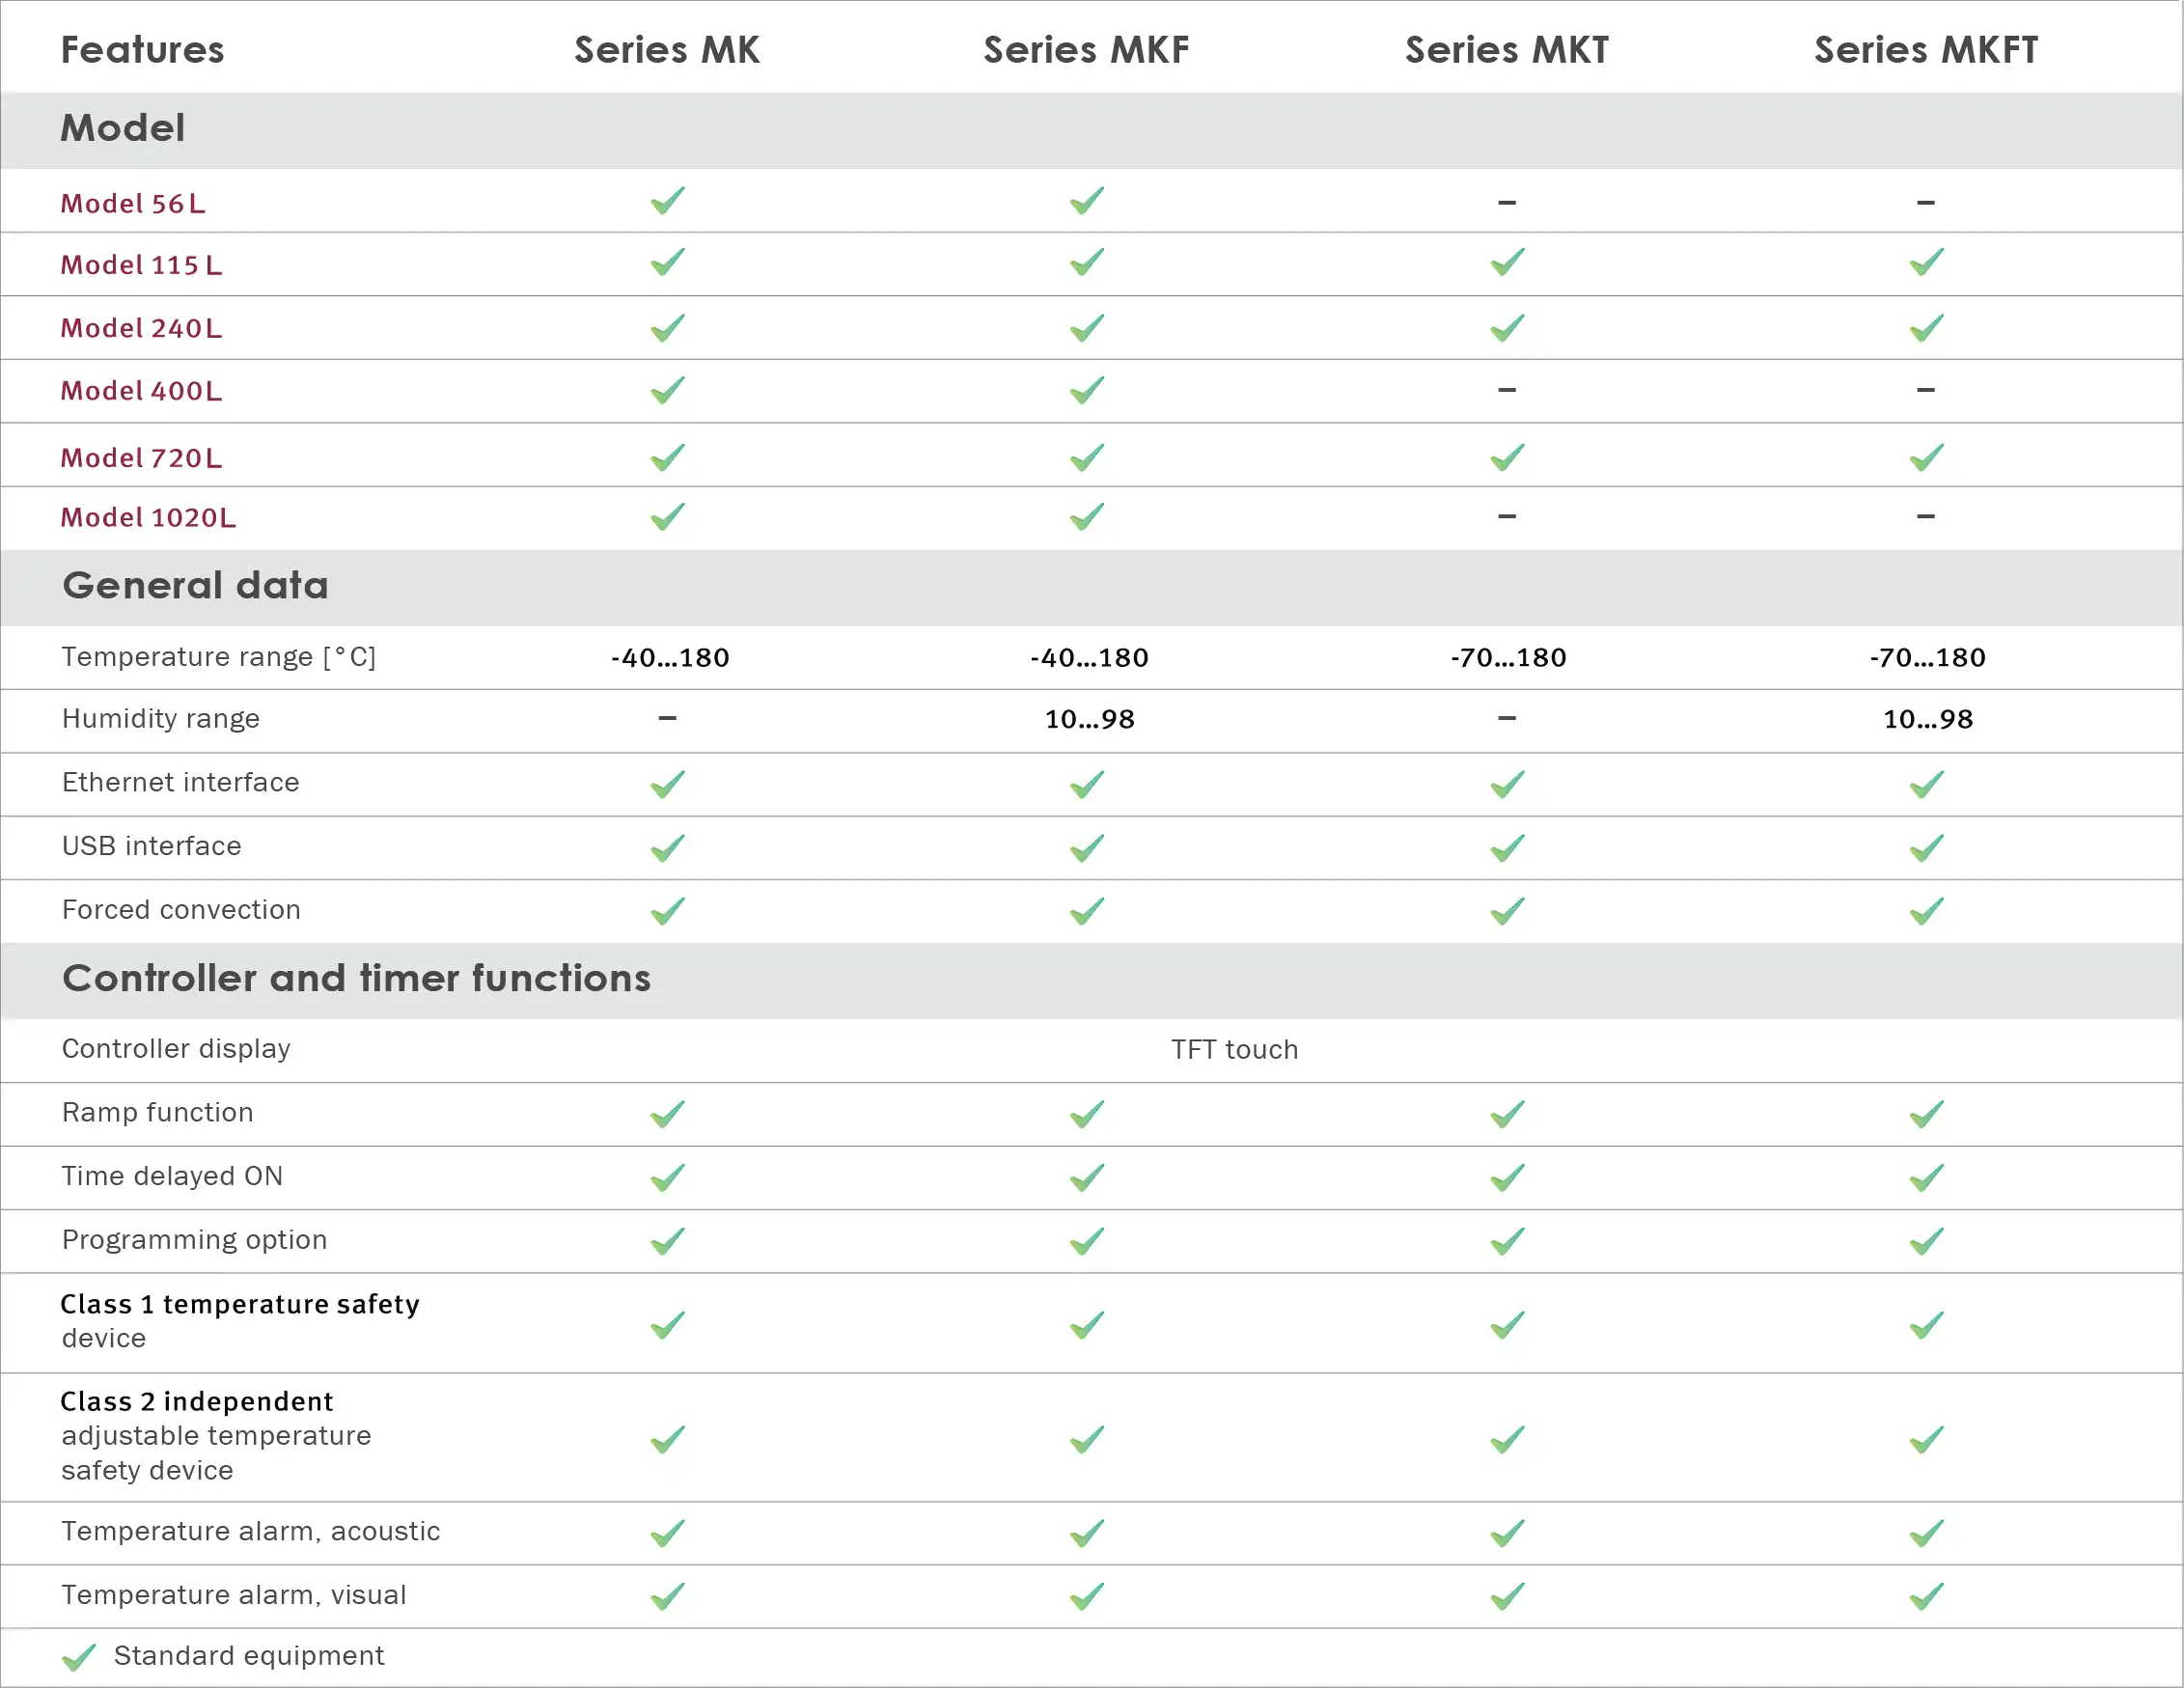
Task: Click the acoustic alarm checkmark under Series MKFT
Action: coord(1926,1534)
